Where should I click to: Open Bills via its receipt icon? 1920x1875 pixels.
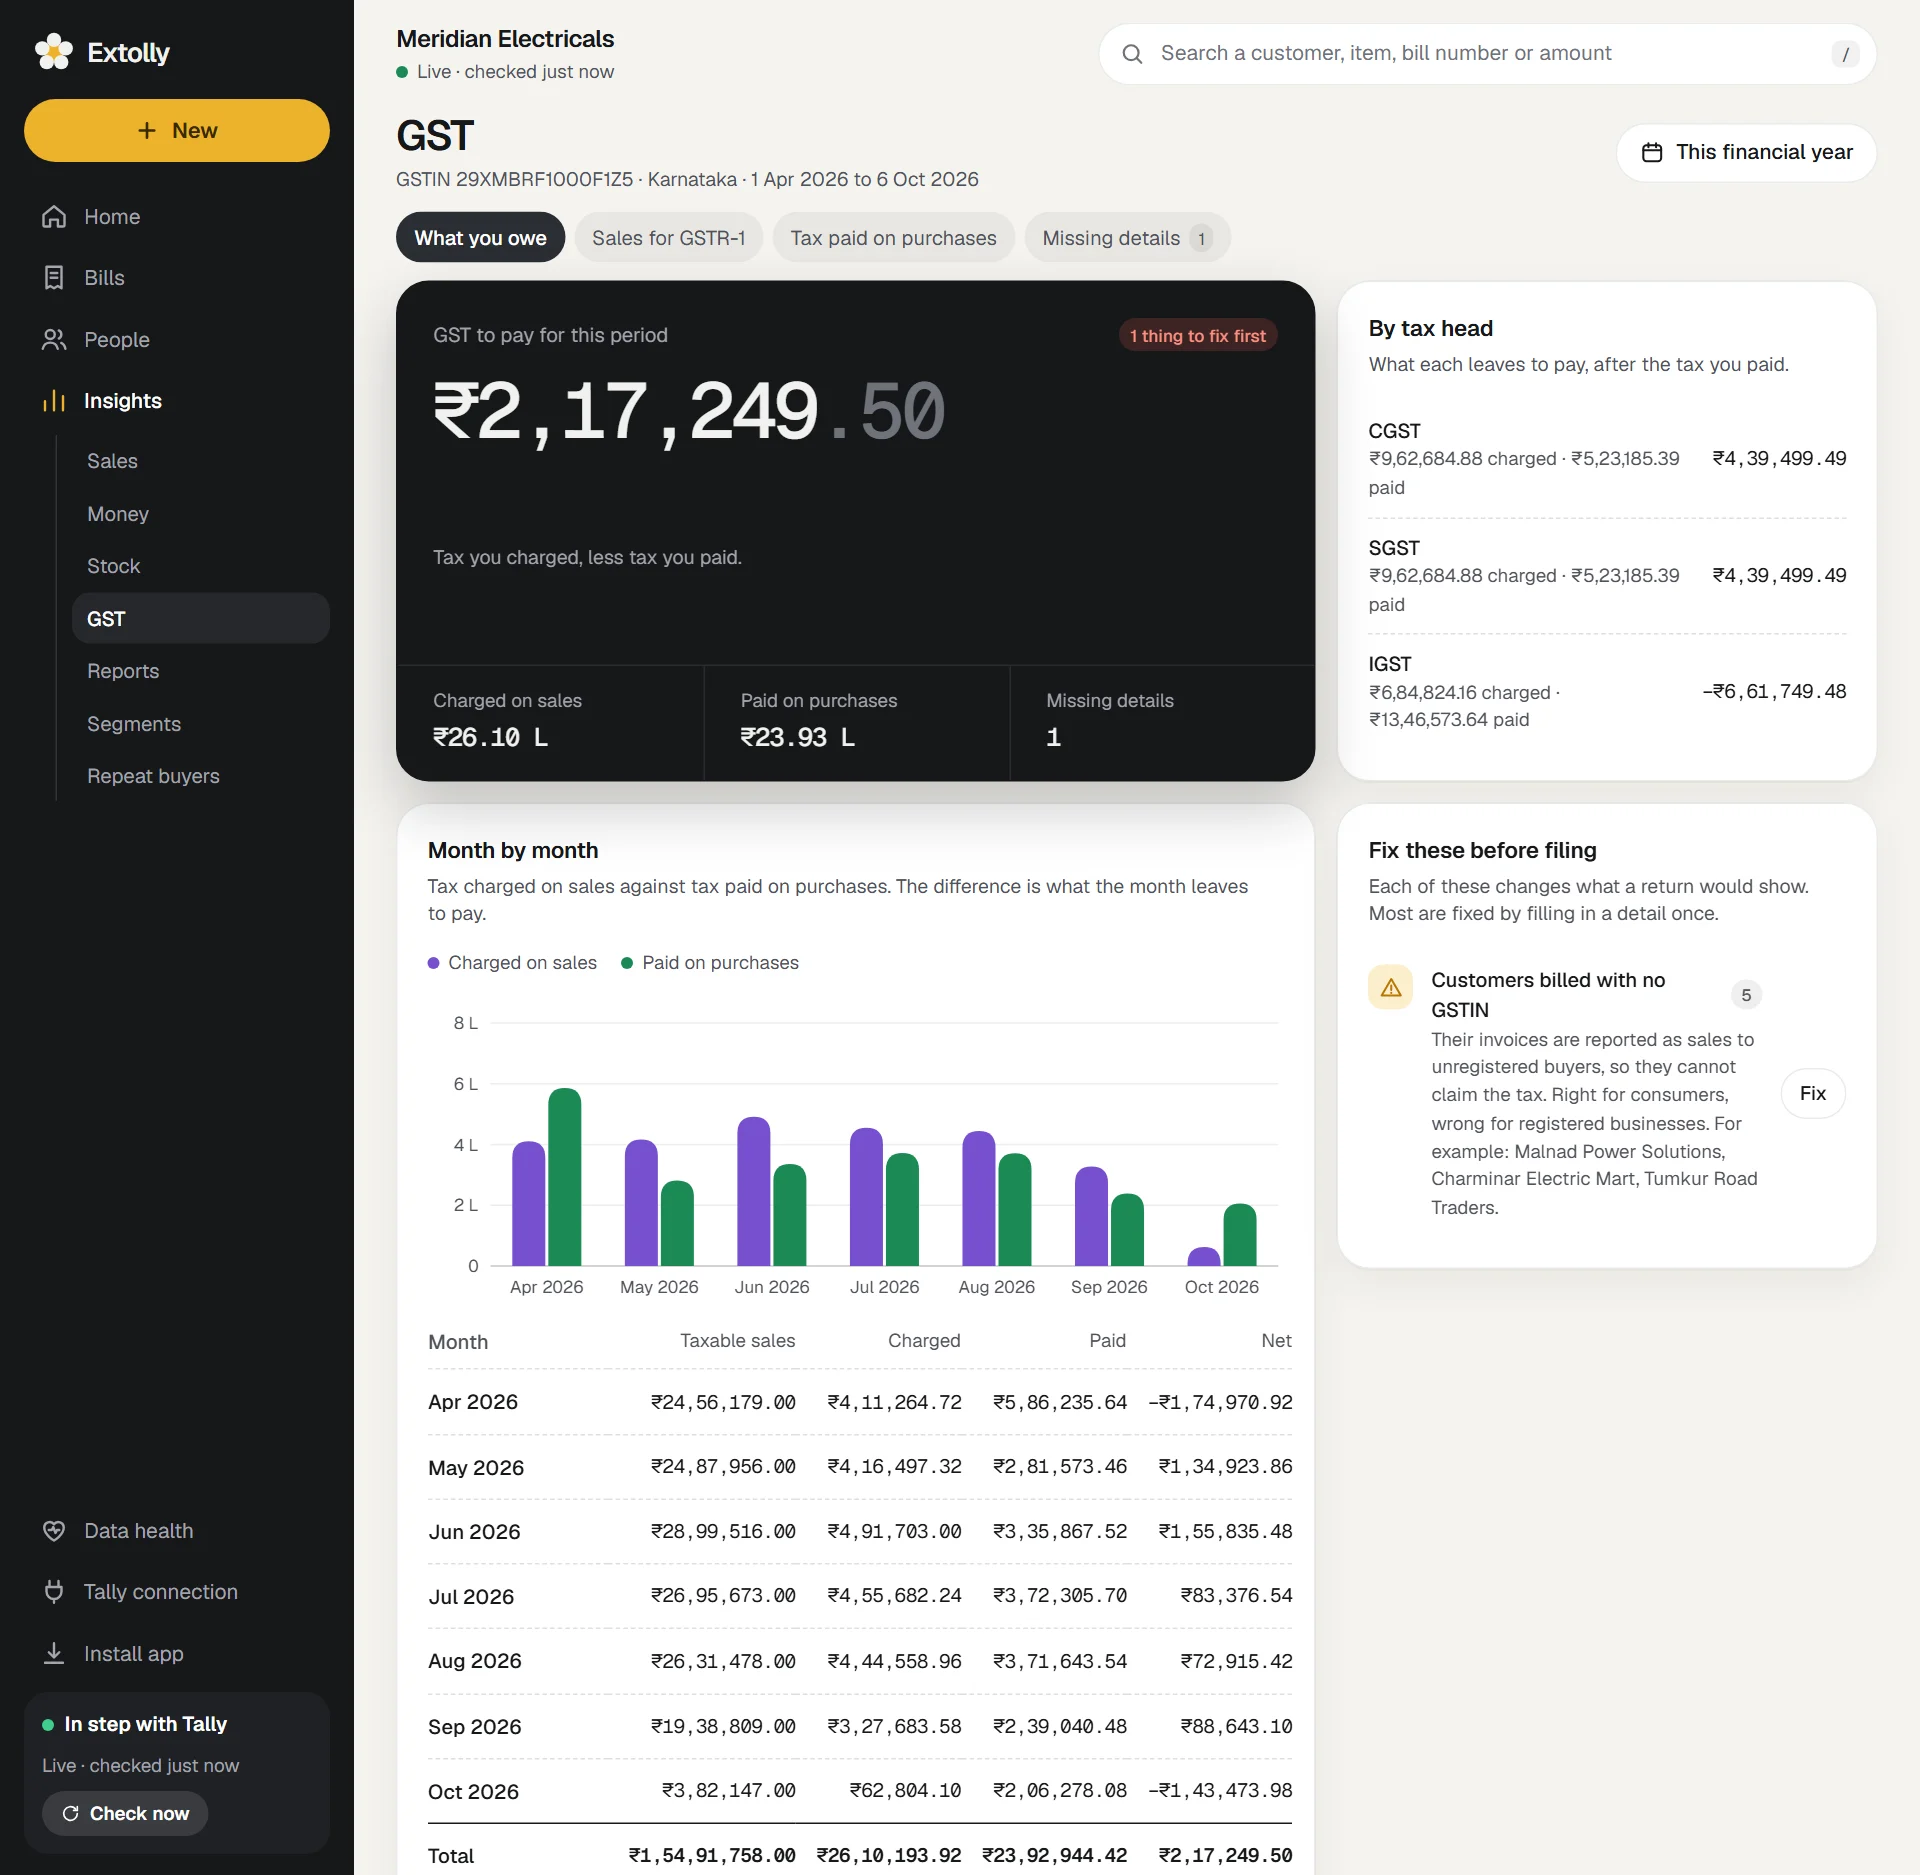tap(54, 278)
